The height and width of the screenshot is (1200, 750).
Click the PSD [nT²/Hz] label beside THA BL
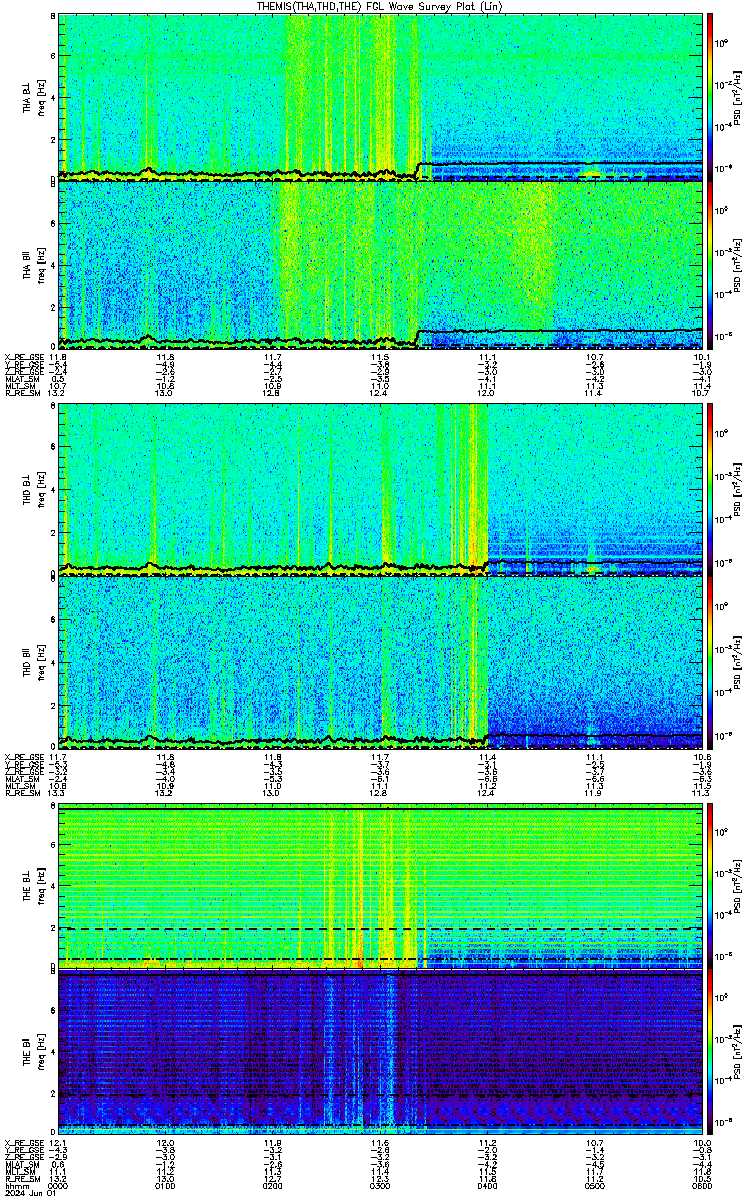coord(736,97)
